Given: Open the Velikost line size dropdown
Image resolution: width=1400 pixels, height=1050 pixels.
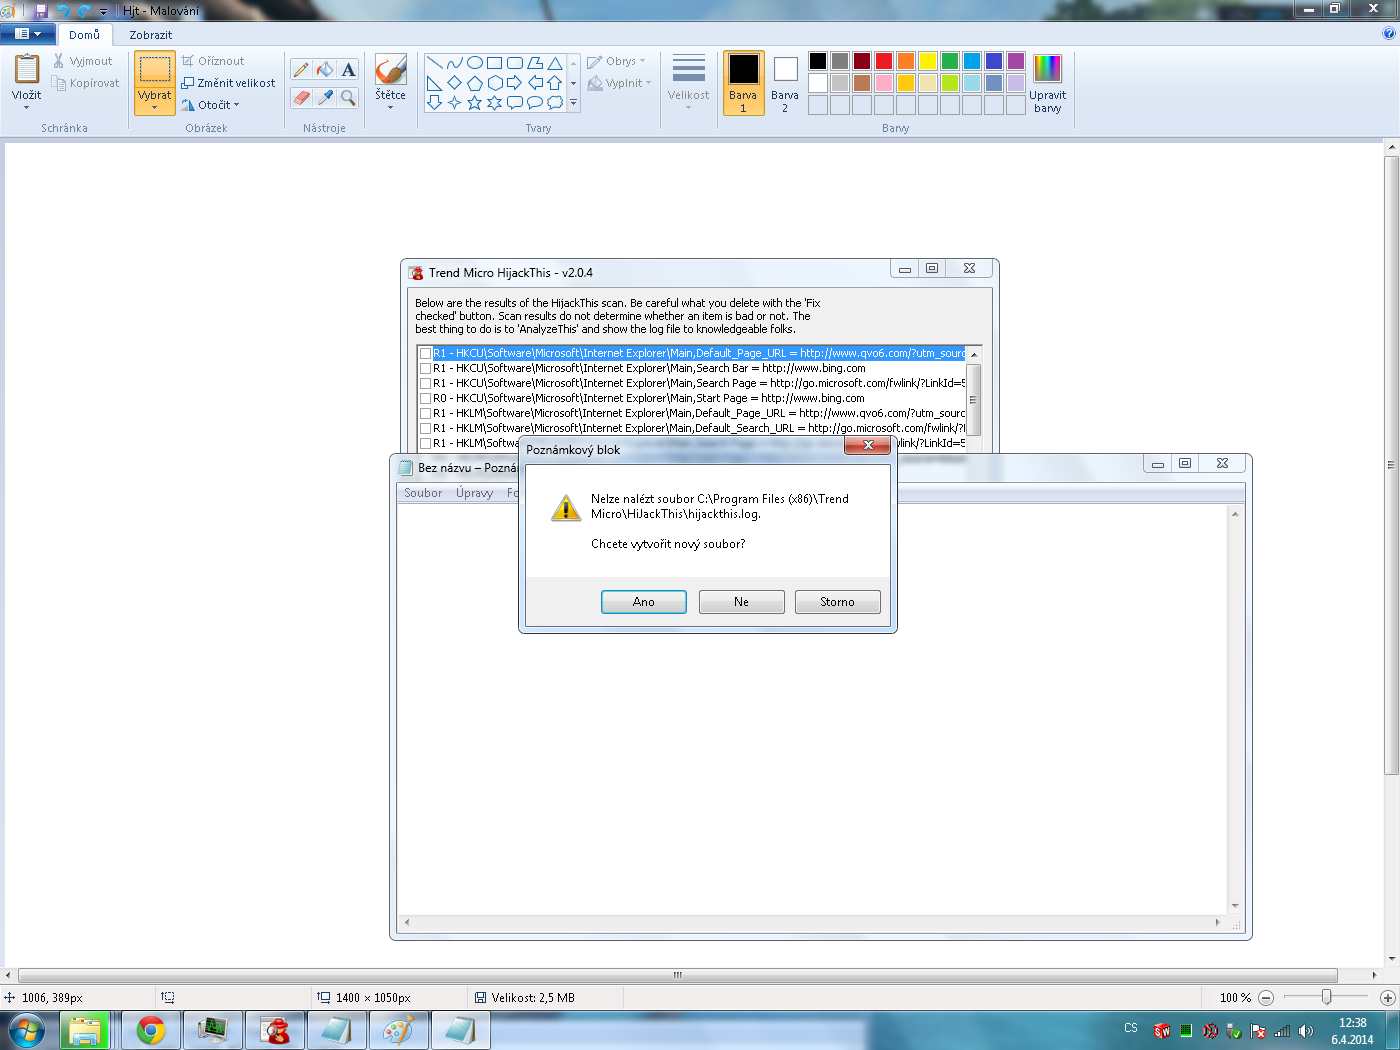Looking at the screenshot, I should (x=688, y=82).
